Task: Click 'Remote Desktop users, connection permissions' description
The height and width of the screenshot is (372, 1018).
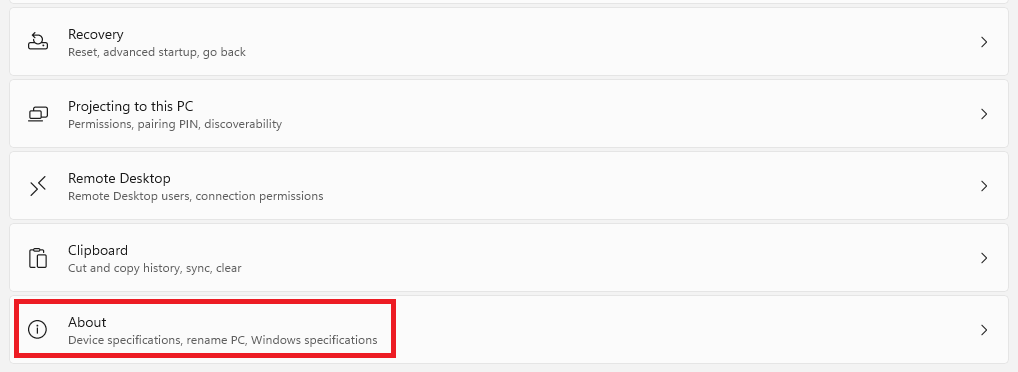Action: (195, 196)
